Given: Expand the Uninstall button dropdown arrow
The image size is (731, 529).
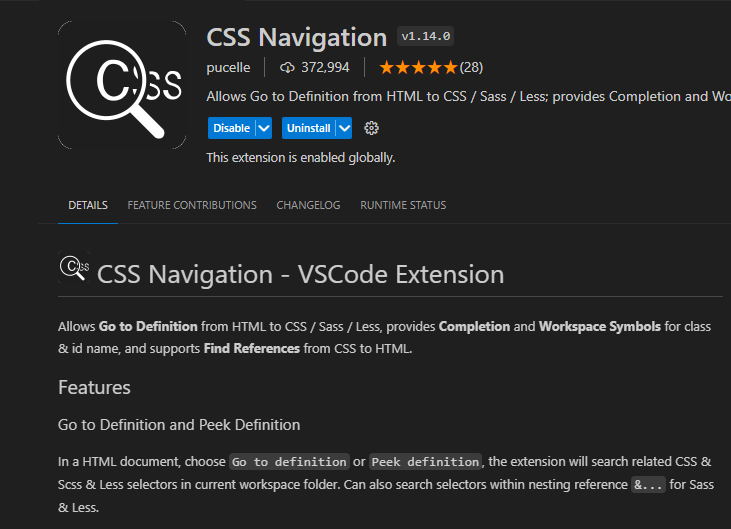Looking at the screenshot, I should point(344,128).
